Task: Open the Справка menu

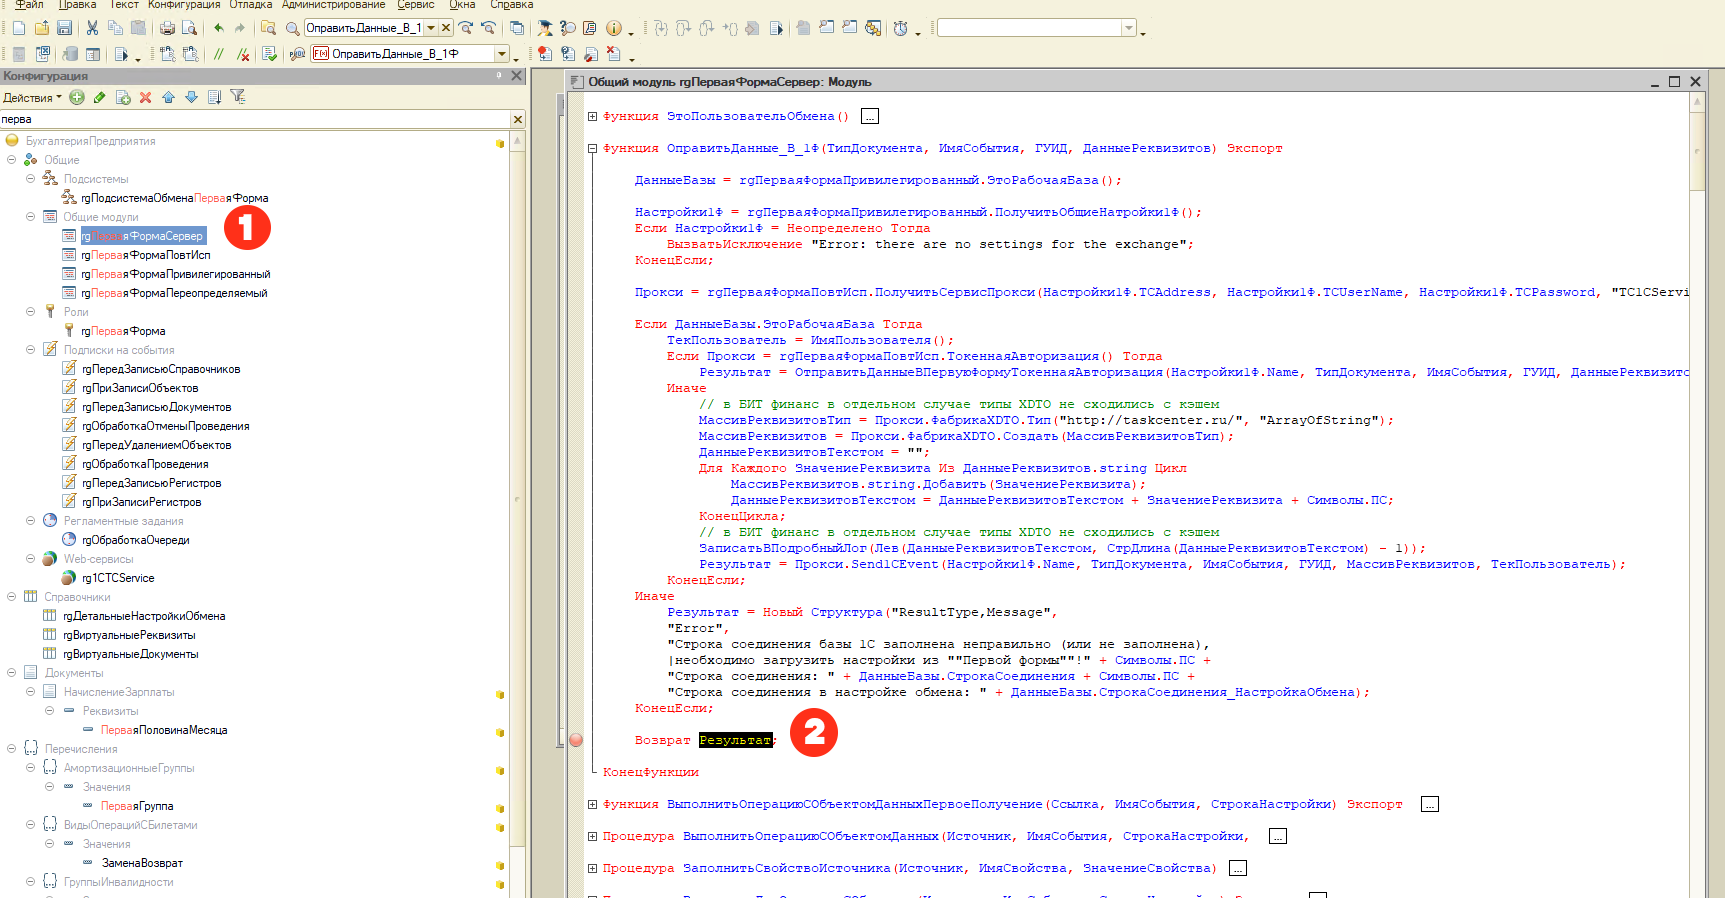Action: 512,5
